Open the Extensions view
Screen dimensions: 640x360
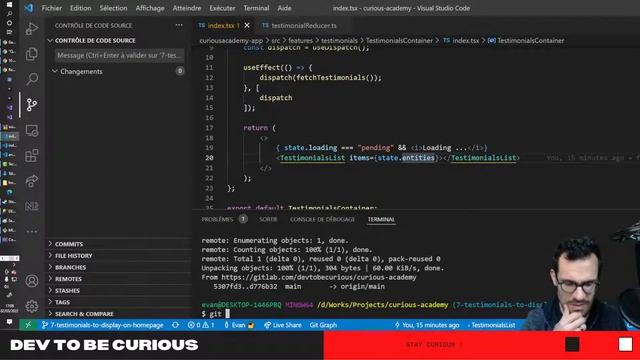tap(32, 156)
